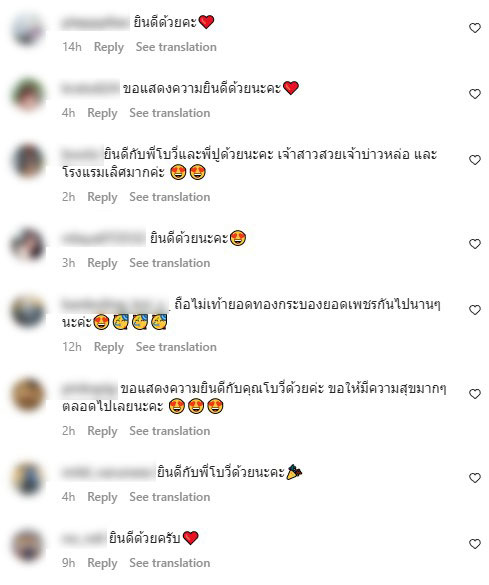
Task: See translation of the 12h comment
Action: 176,347
